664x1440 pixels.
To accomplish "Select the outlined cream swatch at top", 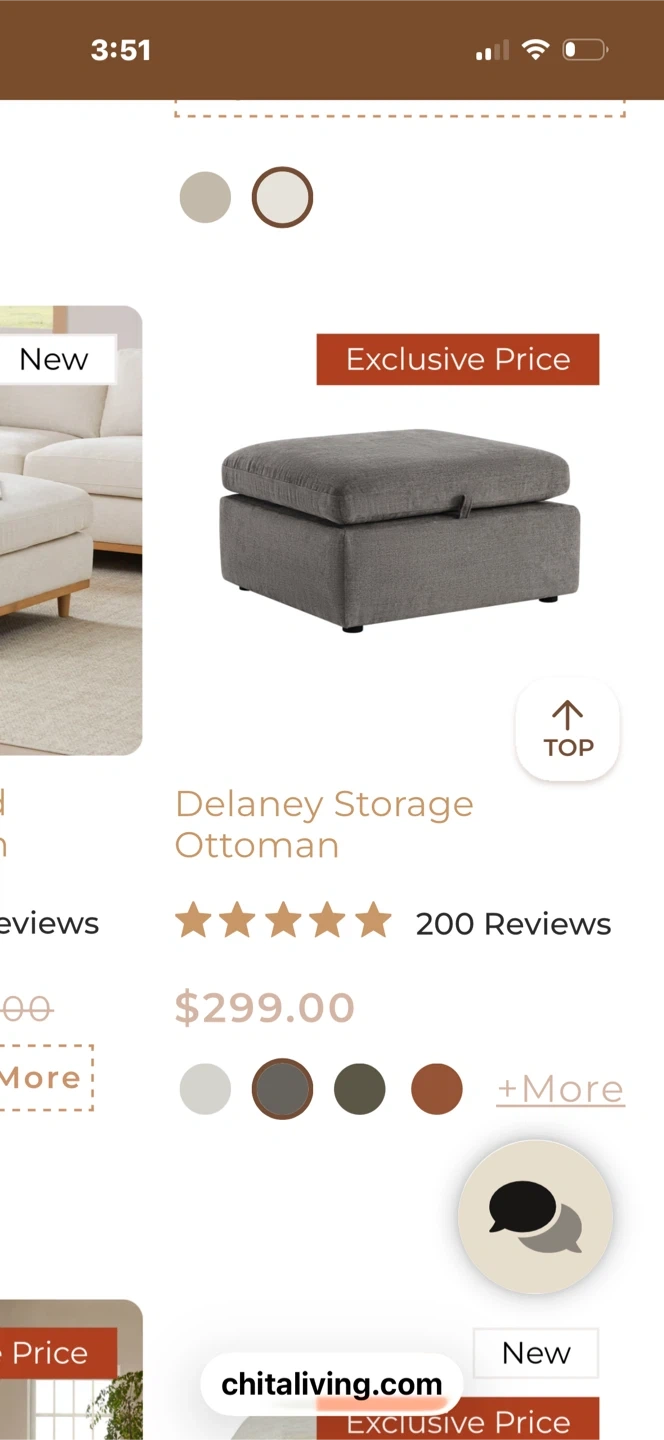I will (282, 197).
